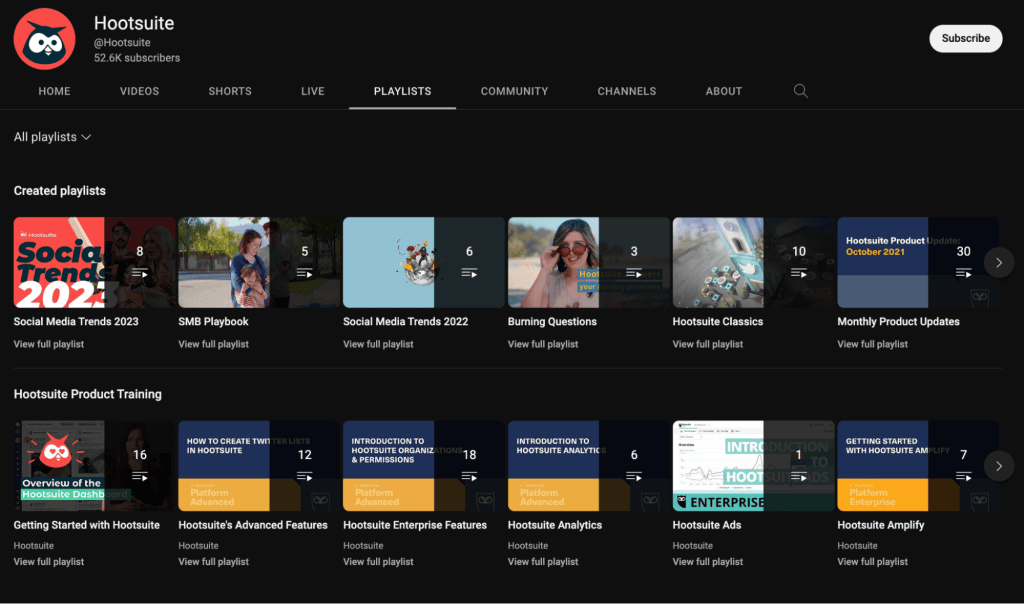Click the Monthly Product Updates title

pyautogui.click(x=899, y=322)
